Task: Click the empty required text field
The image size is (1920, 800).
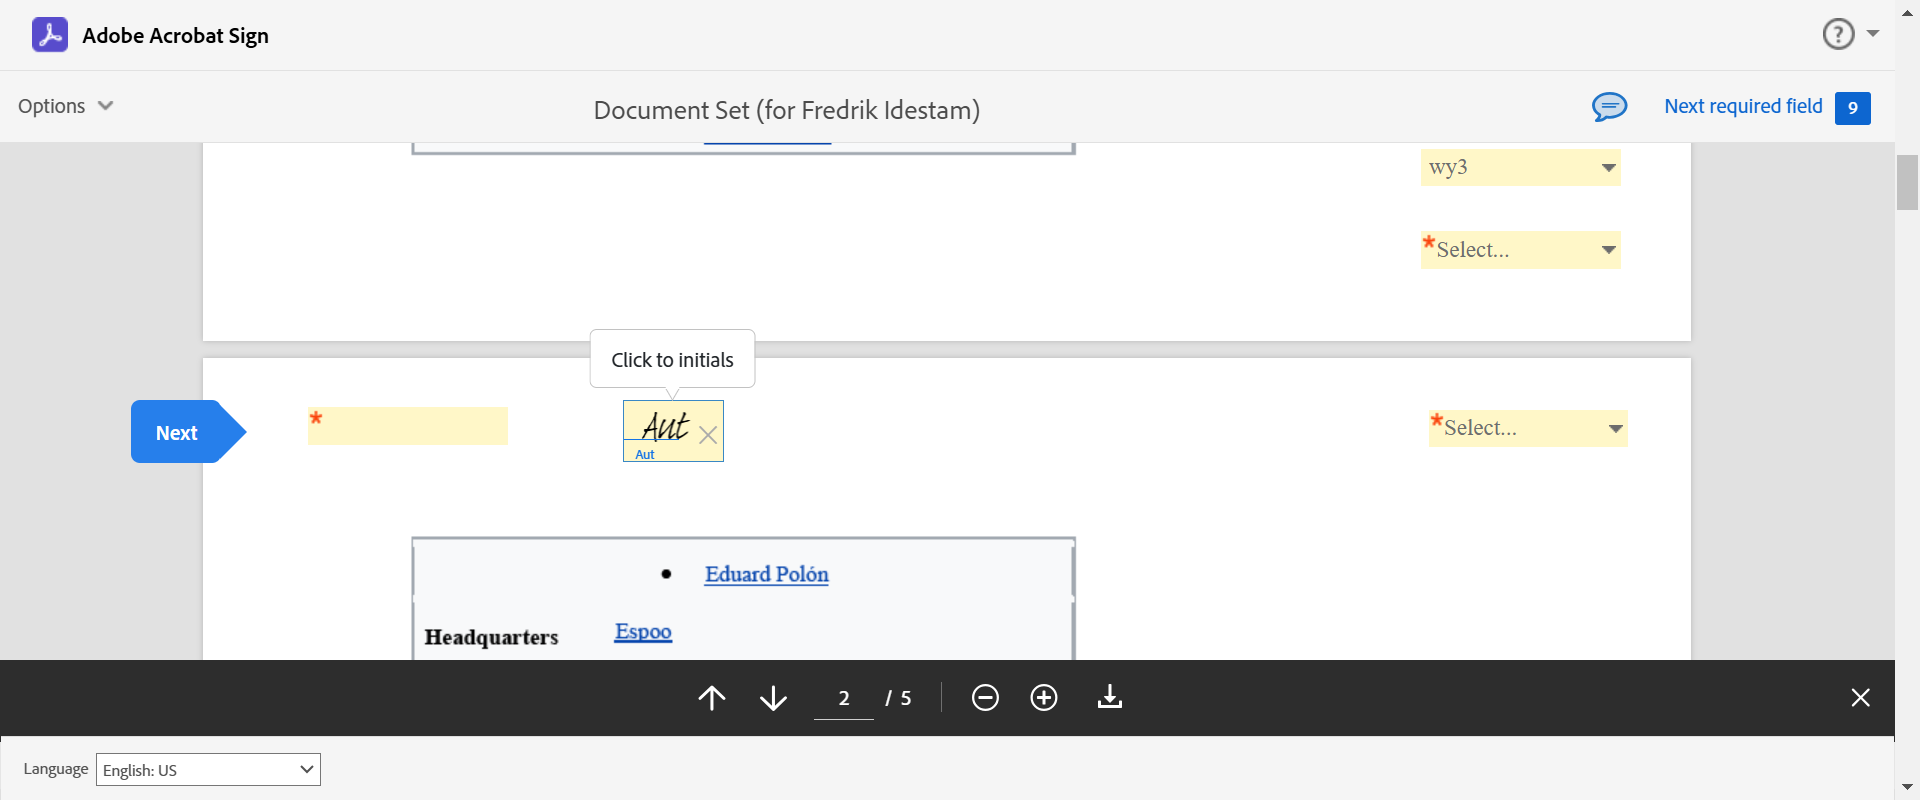Action: click(408, 426)
